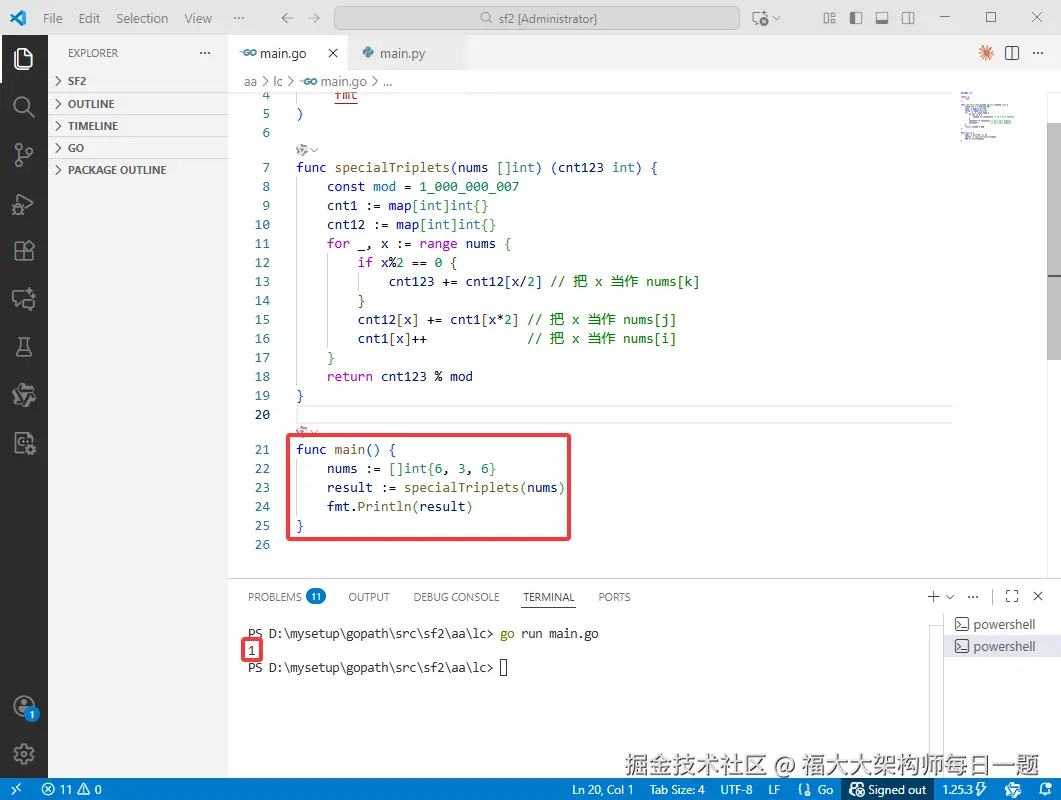1061x800 pixels.
Task: Expand the SF2 folder section
Action: click(x=138, y=81)
